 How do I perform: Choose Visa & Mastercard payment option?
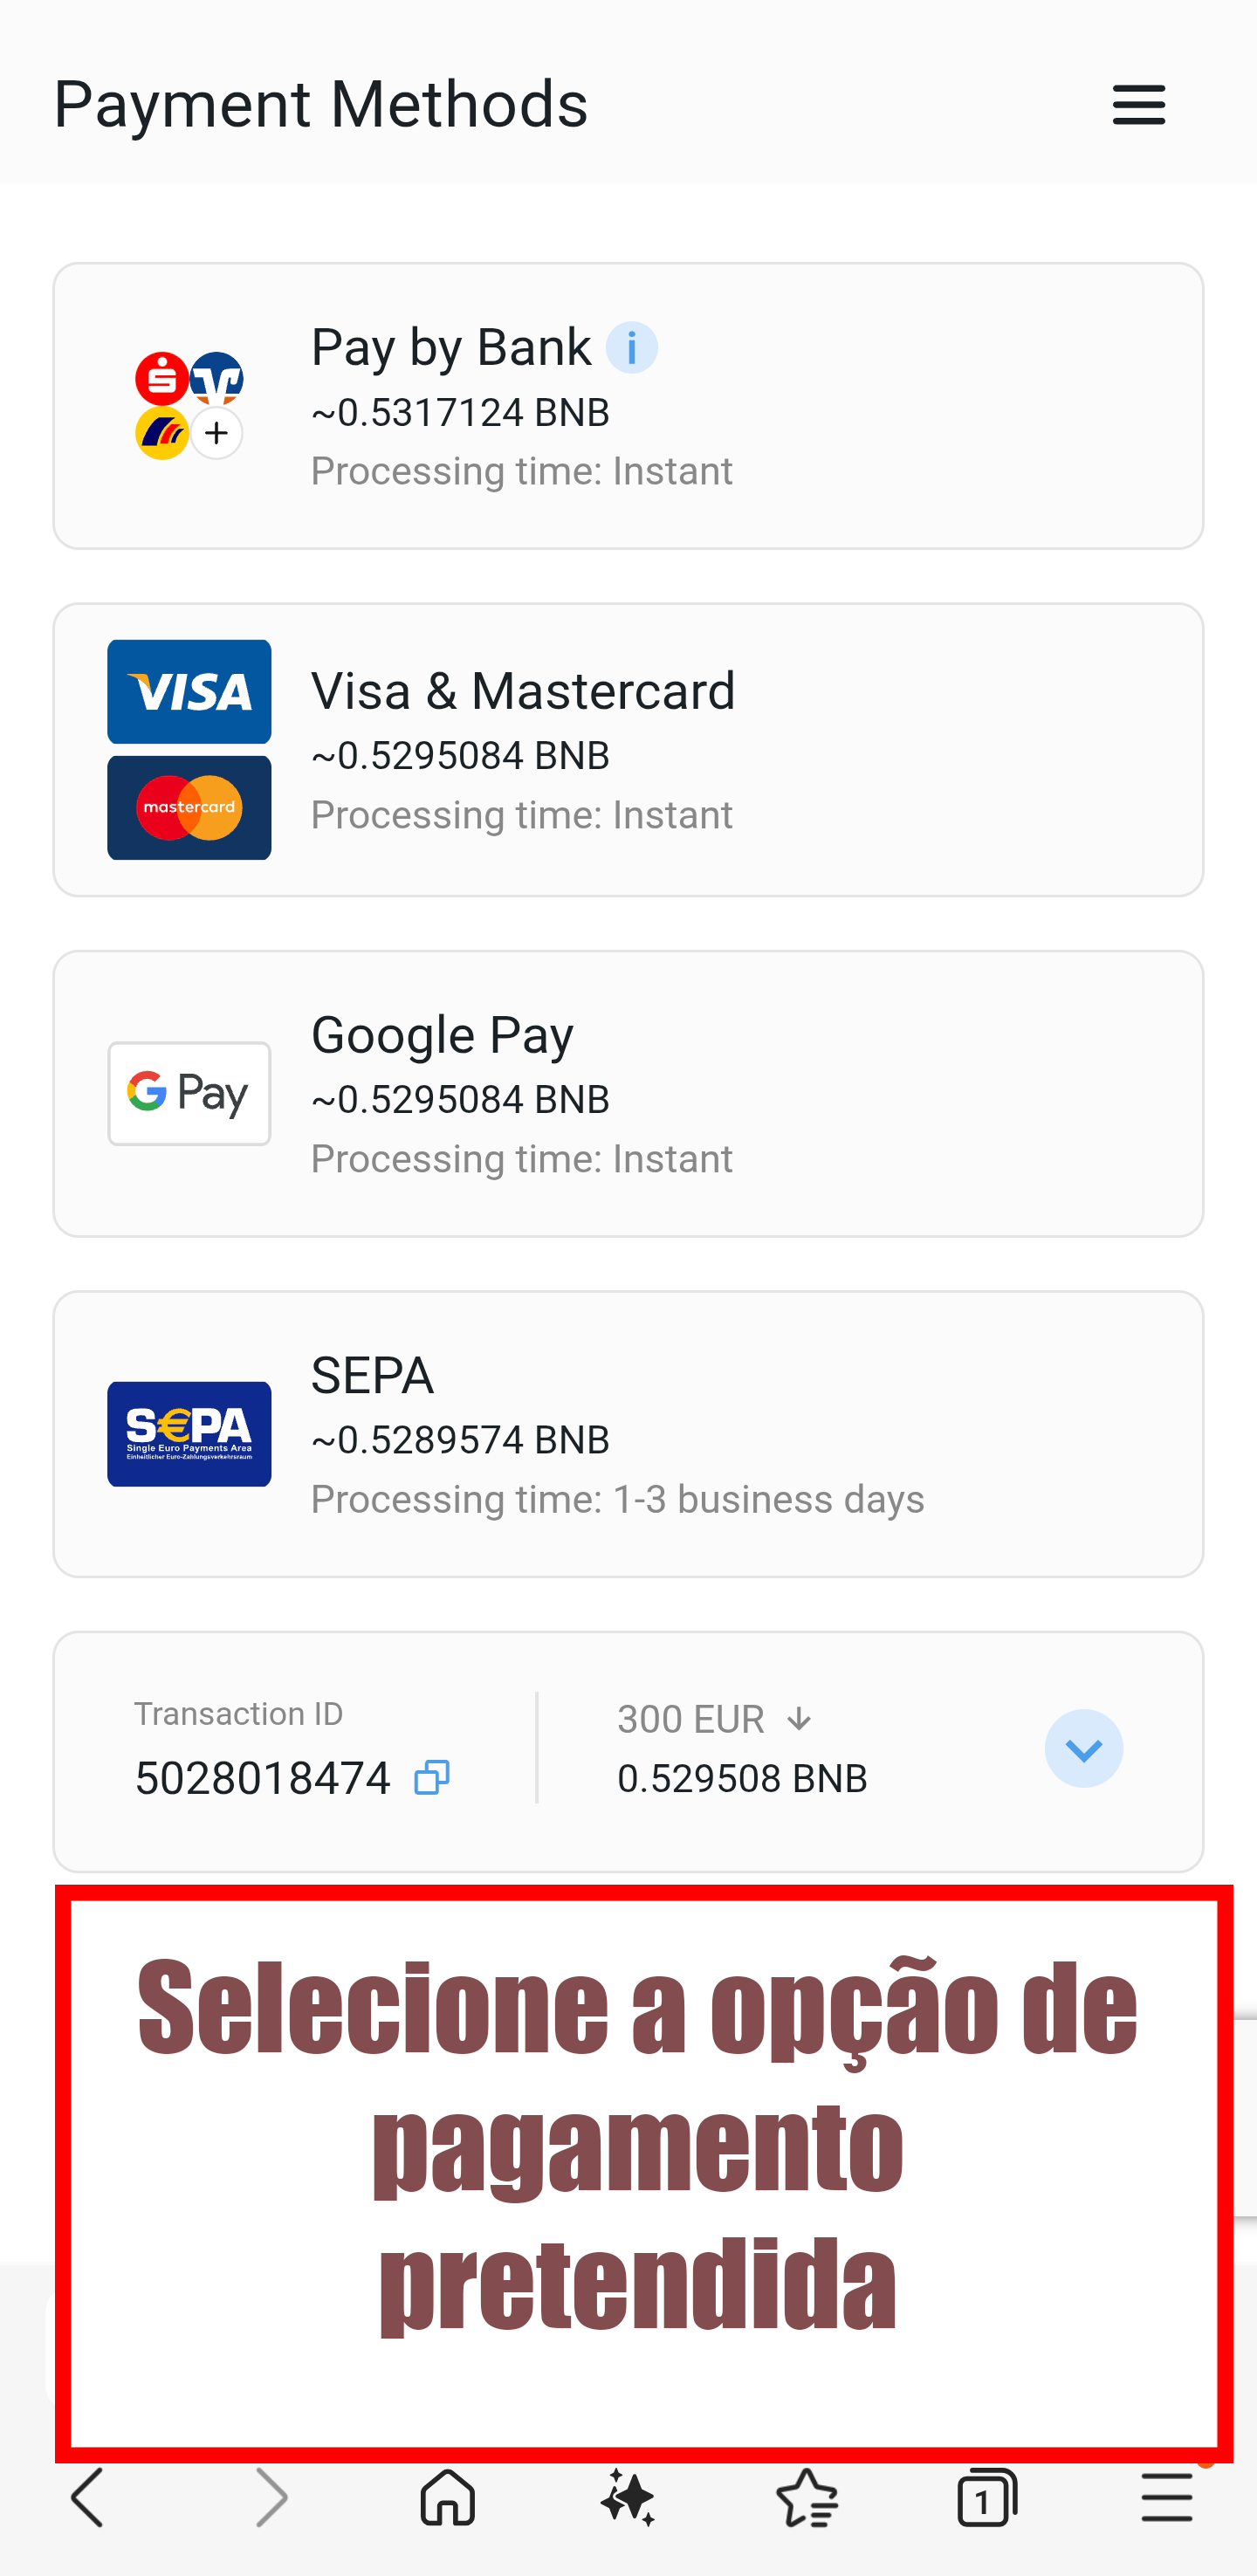pos(628,750)
